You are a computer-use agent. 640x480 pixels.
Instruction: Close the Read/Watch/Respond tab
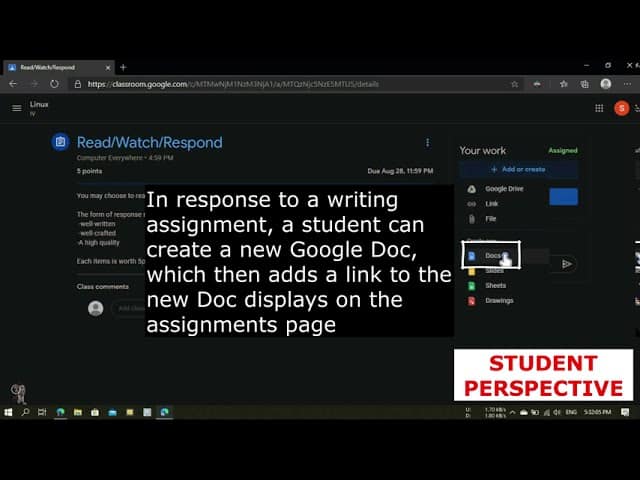click(108, 68)
